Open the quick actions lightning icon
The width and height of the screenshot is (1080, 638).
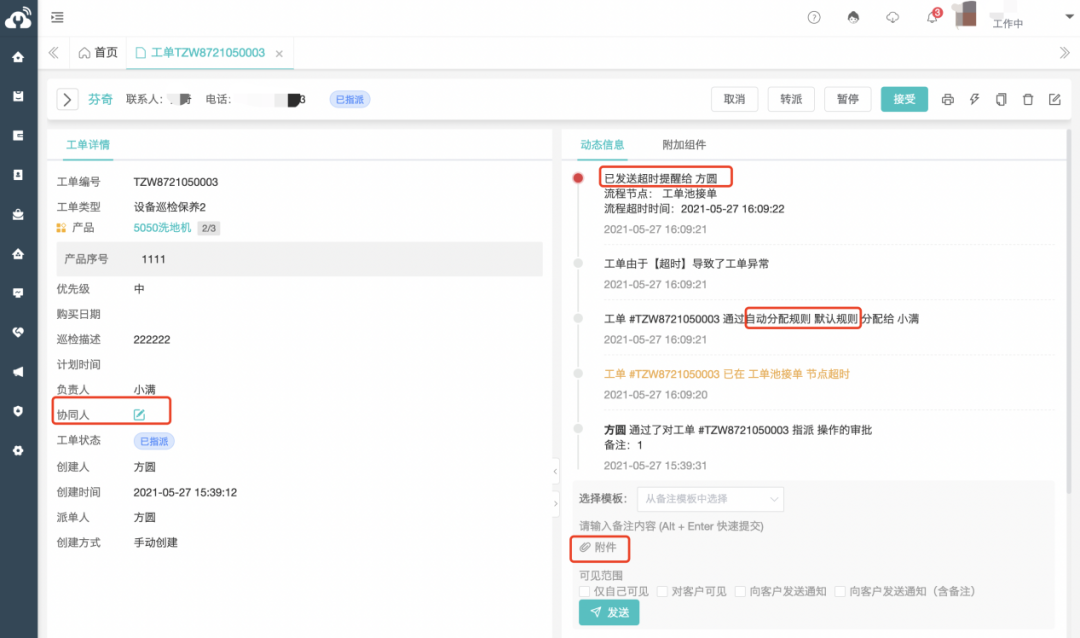[x=974, y=99]
